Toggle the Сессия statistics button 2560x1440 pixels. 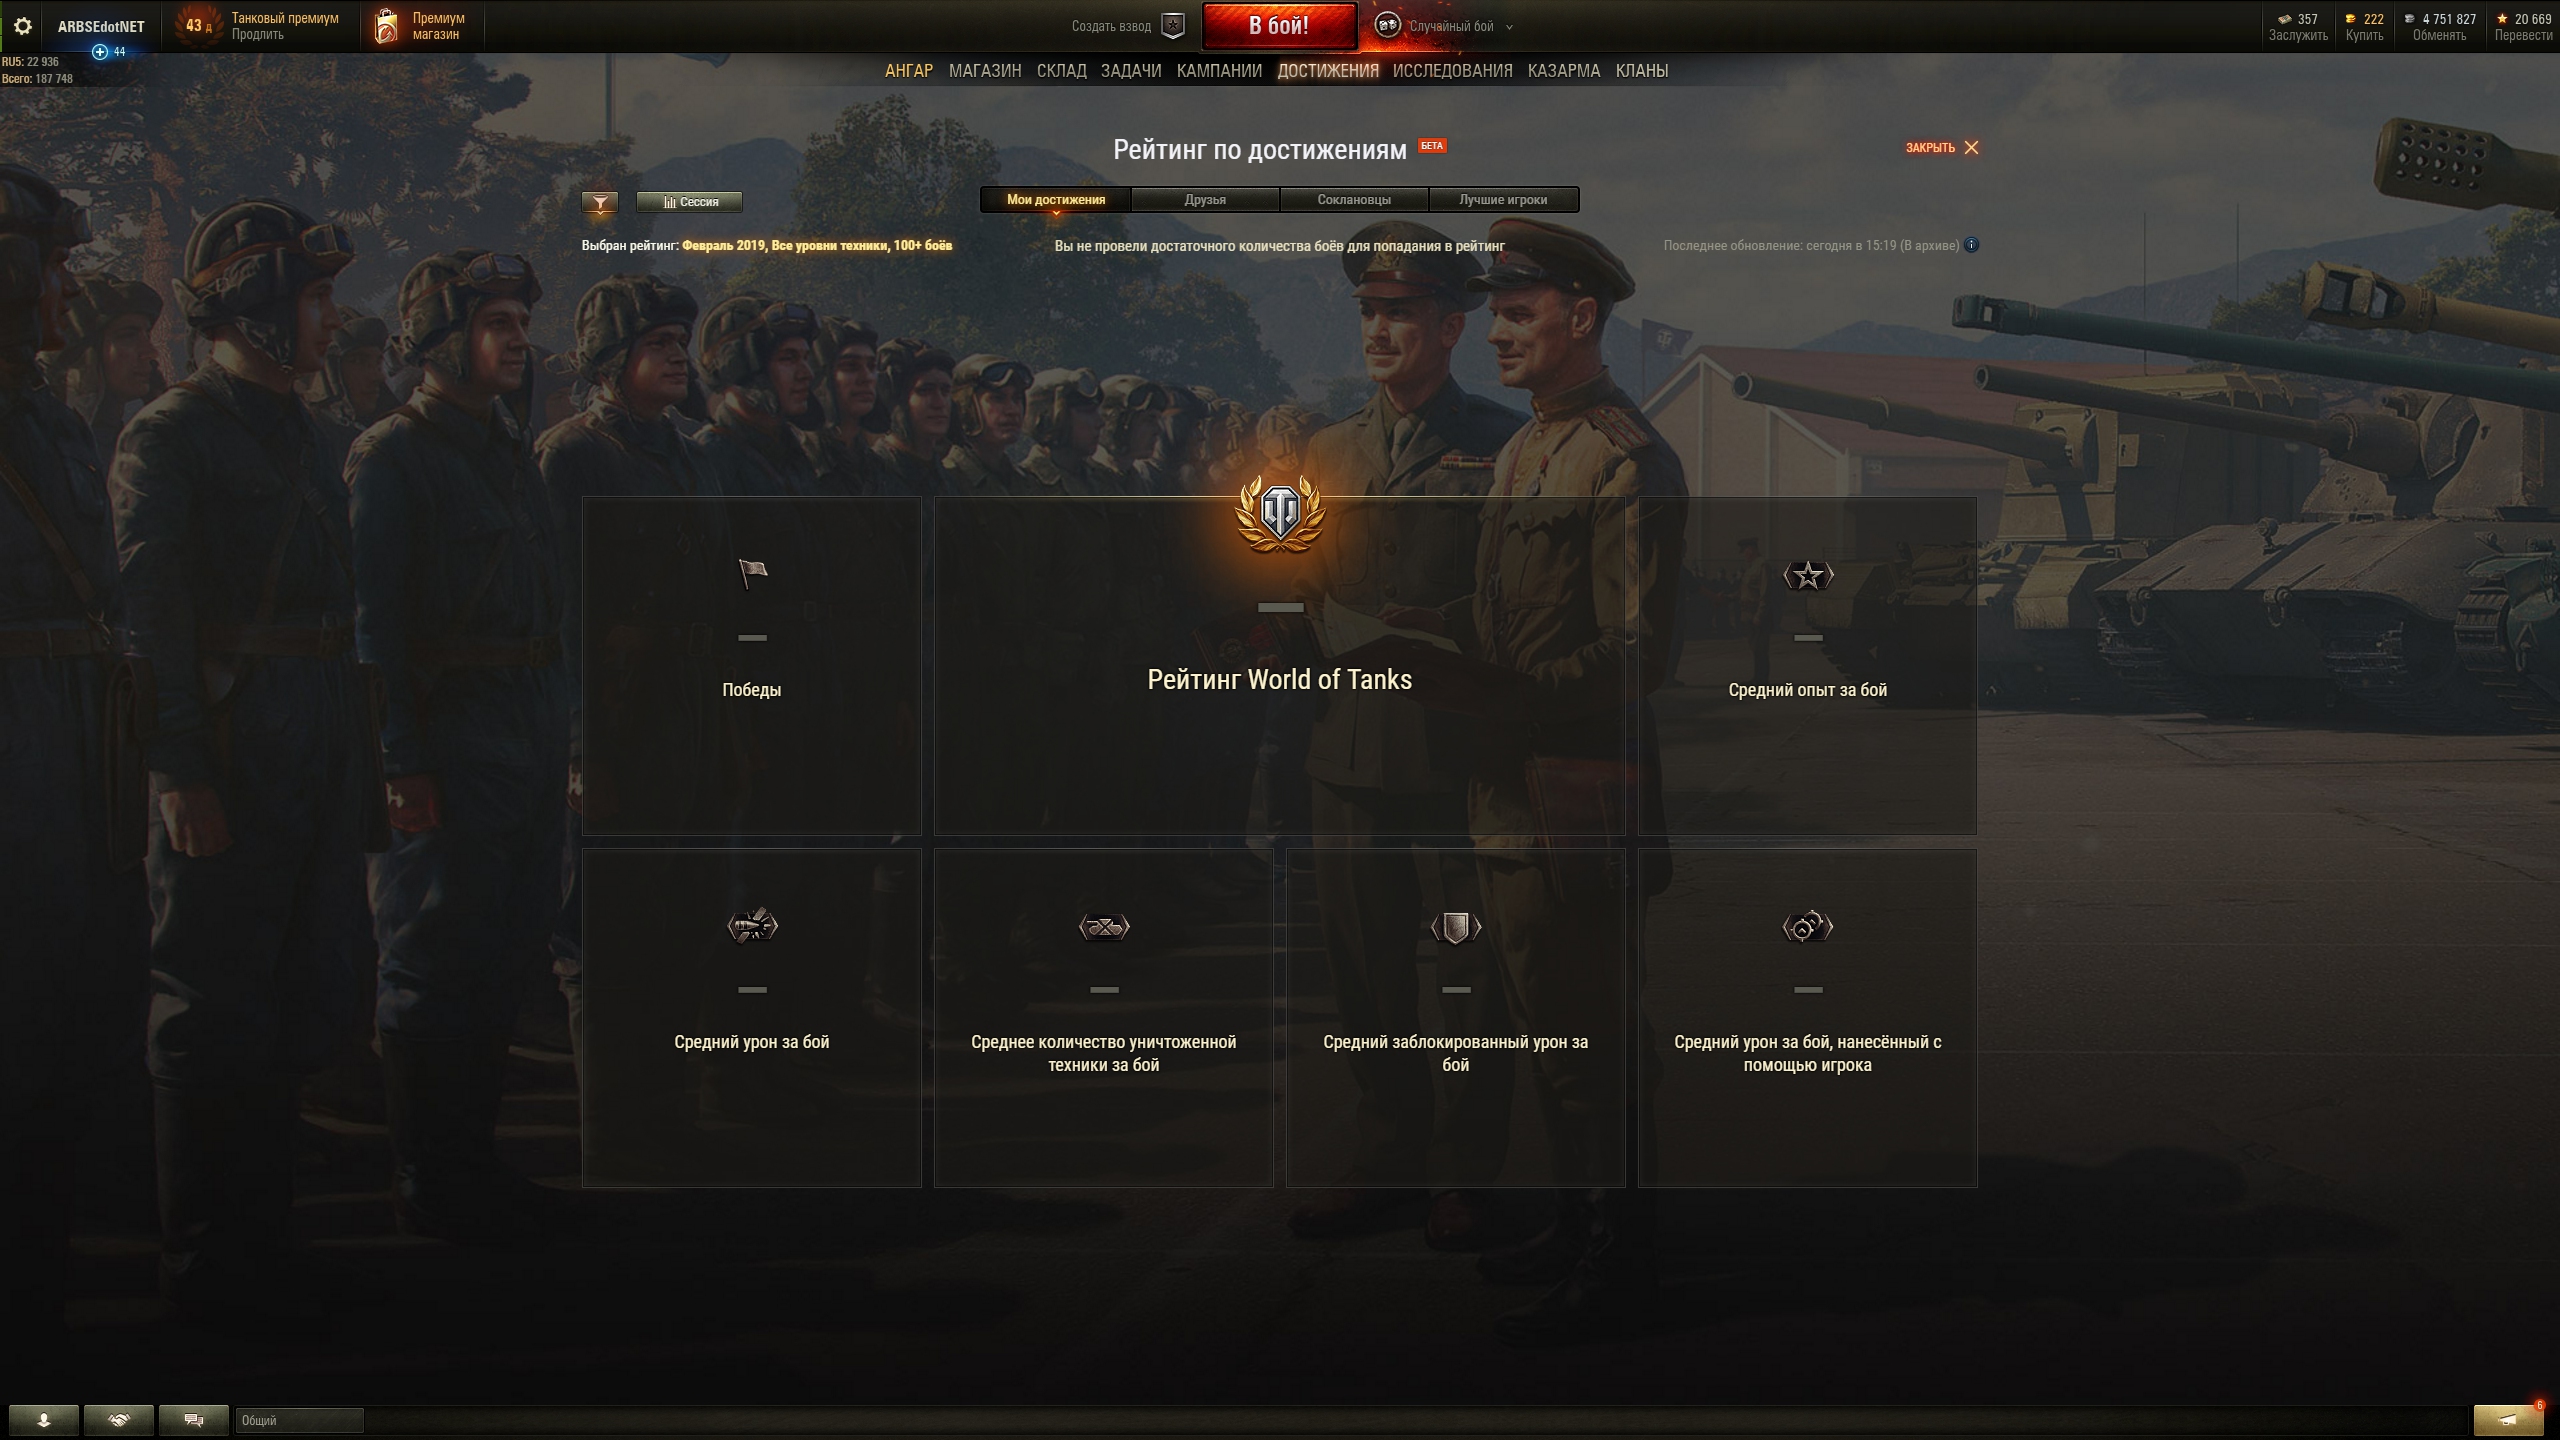(x=690, y=202)
